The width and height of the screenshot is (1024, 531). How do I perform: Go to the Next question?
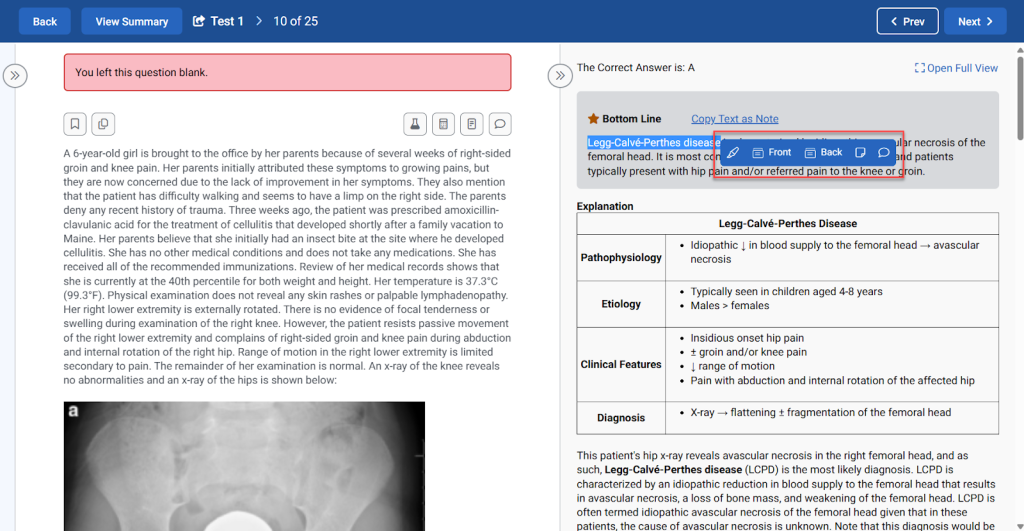pyautogui.click(x=974, y=21)
